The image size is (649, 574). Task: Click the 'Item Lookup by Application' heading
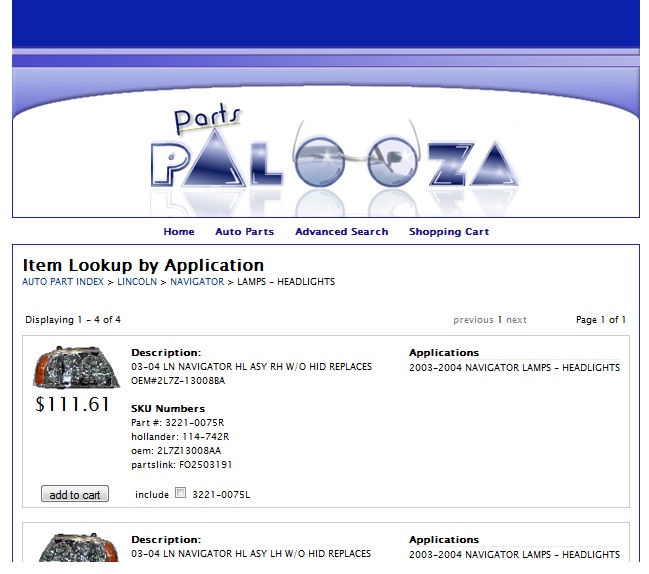143,265
